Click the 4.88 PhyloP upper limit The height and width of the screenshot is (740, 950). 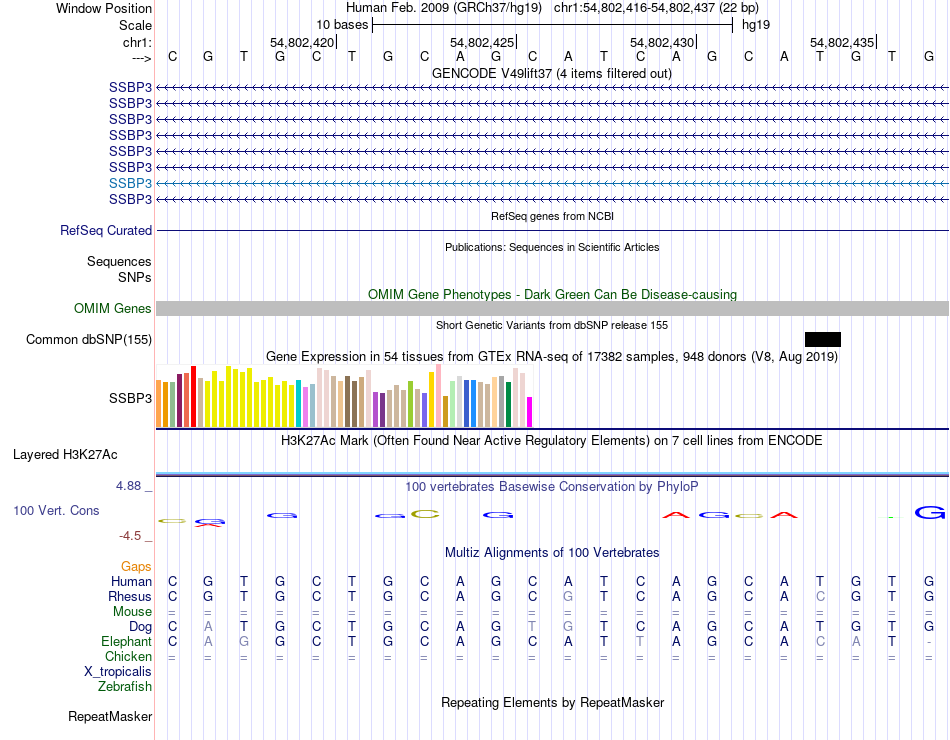pyautogui.click(x=128, y=485)
